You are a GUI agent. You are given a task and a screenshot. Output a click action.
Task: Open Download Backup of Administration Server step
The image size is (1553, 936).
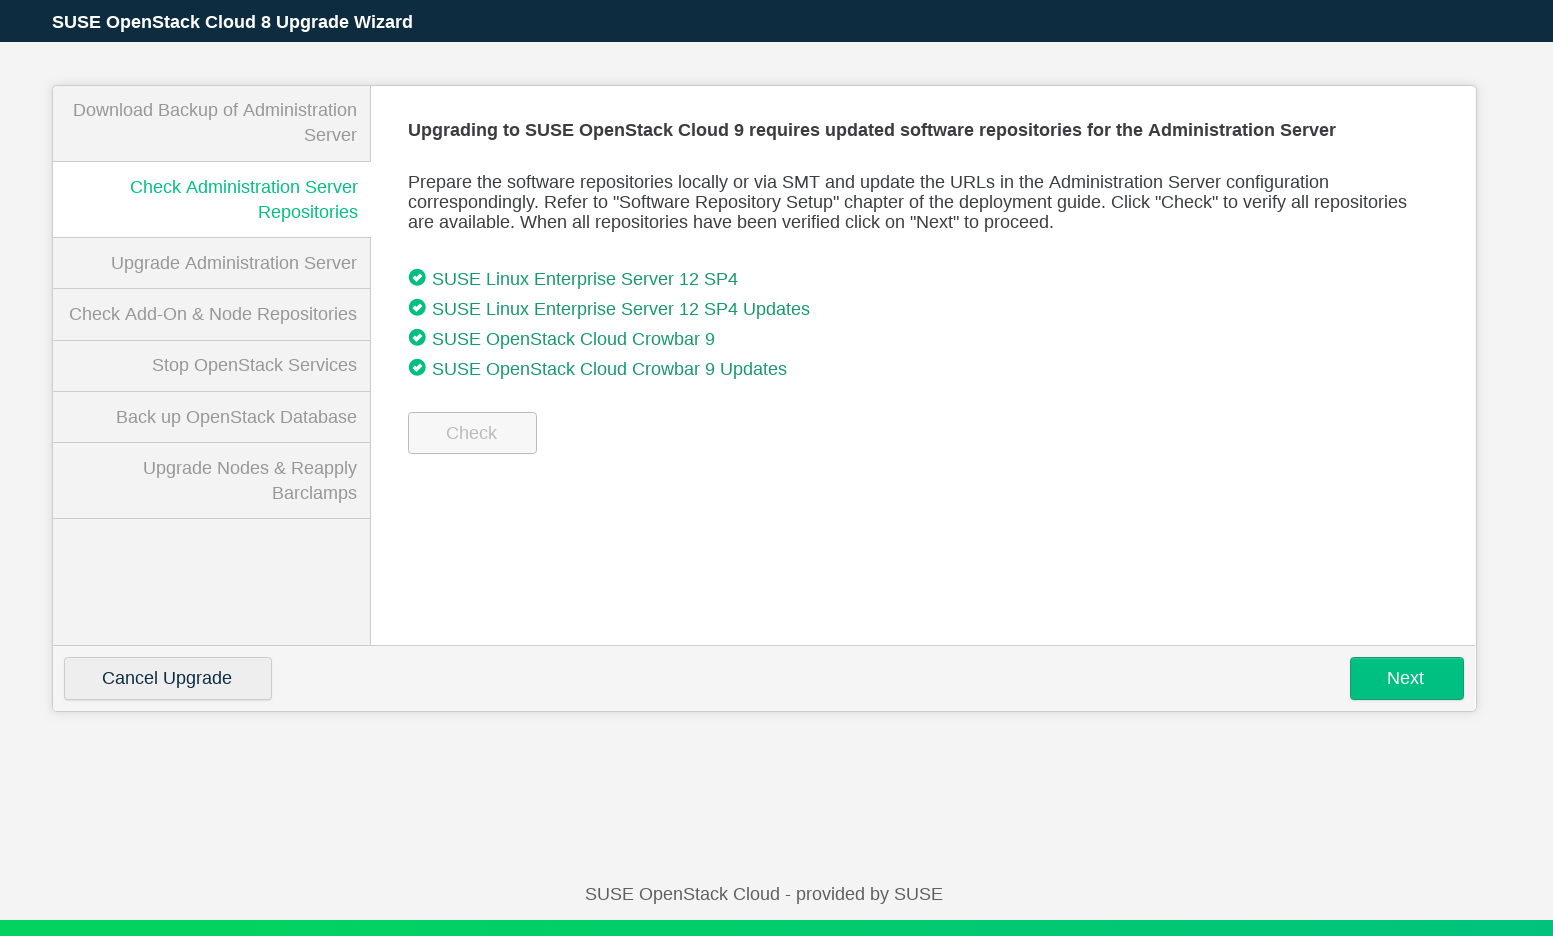[x=212, y=123]
